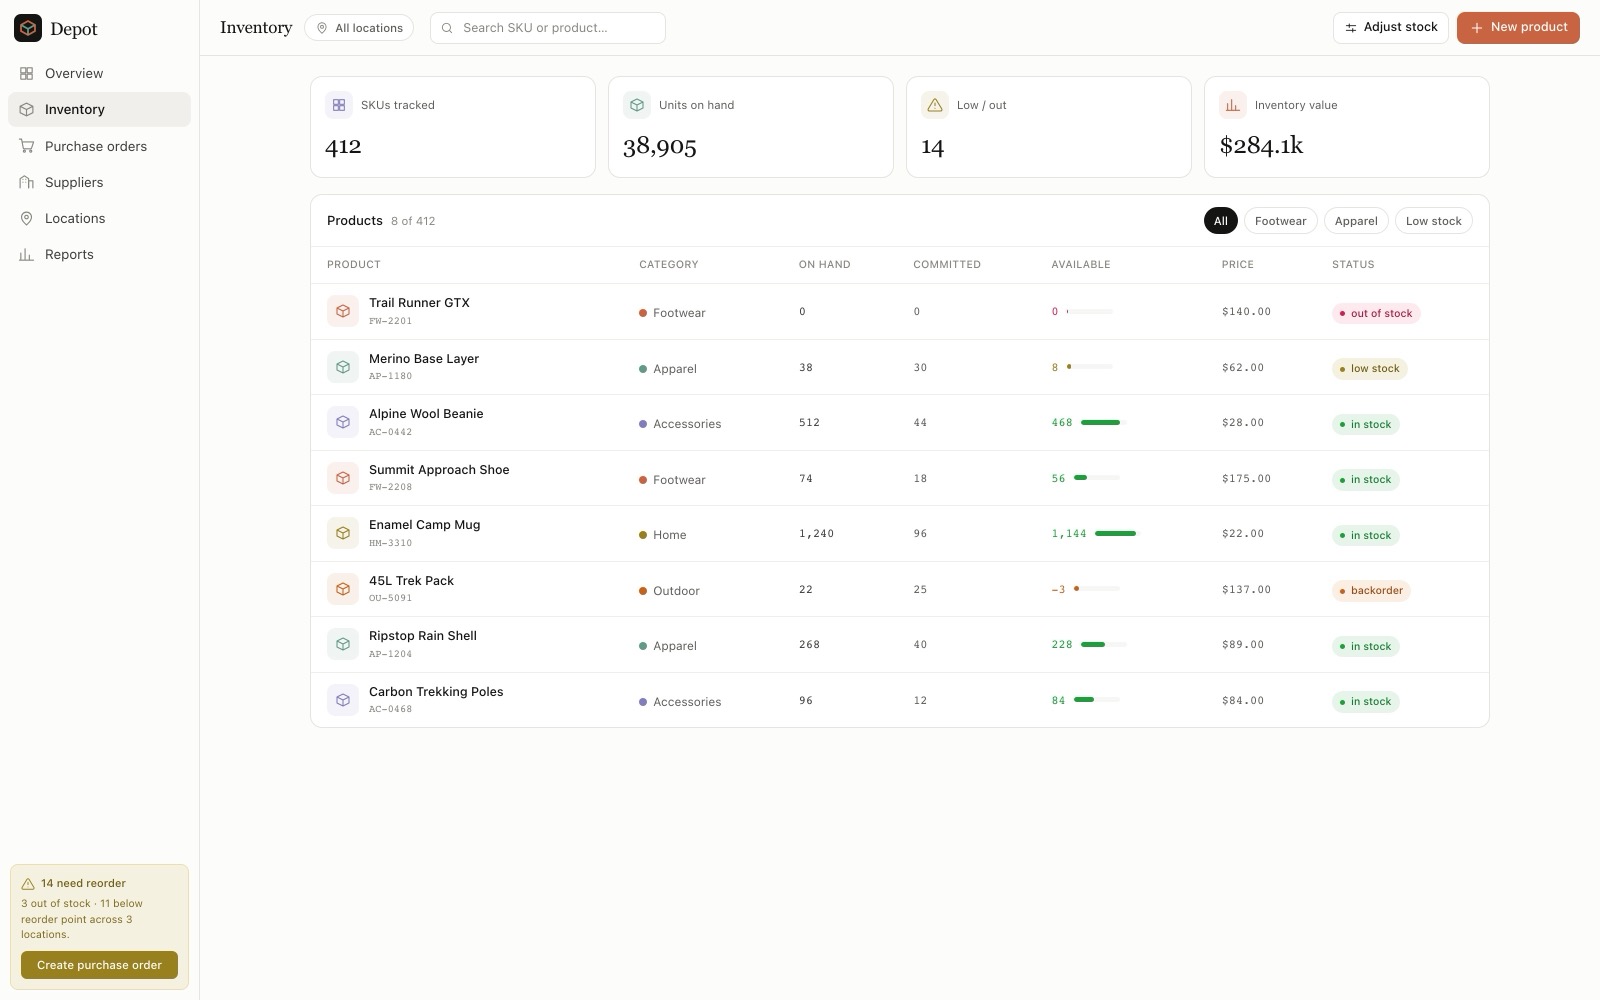Navigate to Locations
1600x1000 pixels.
coord(99,218)
